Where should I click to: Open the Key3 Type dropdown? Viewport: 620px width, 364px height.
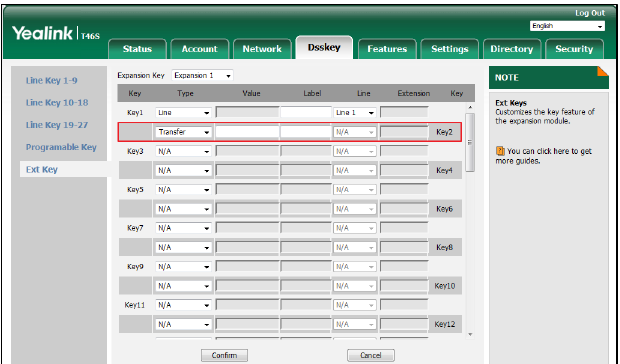point(183,151)
